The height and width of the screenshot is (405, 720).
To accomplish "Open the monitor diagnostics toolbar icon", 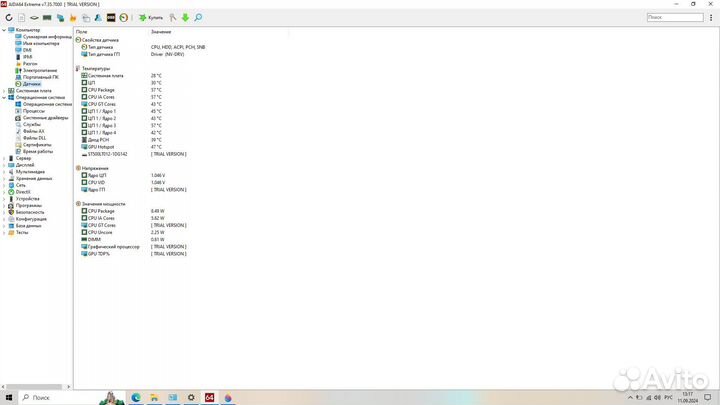I will 86,17.
